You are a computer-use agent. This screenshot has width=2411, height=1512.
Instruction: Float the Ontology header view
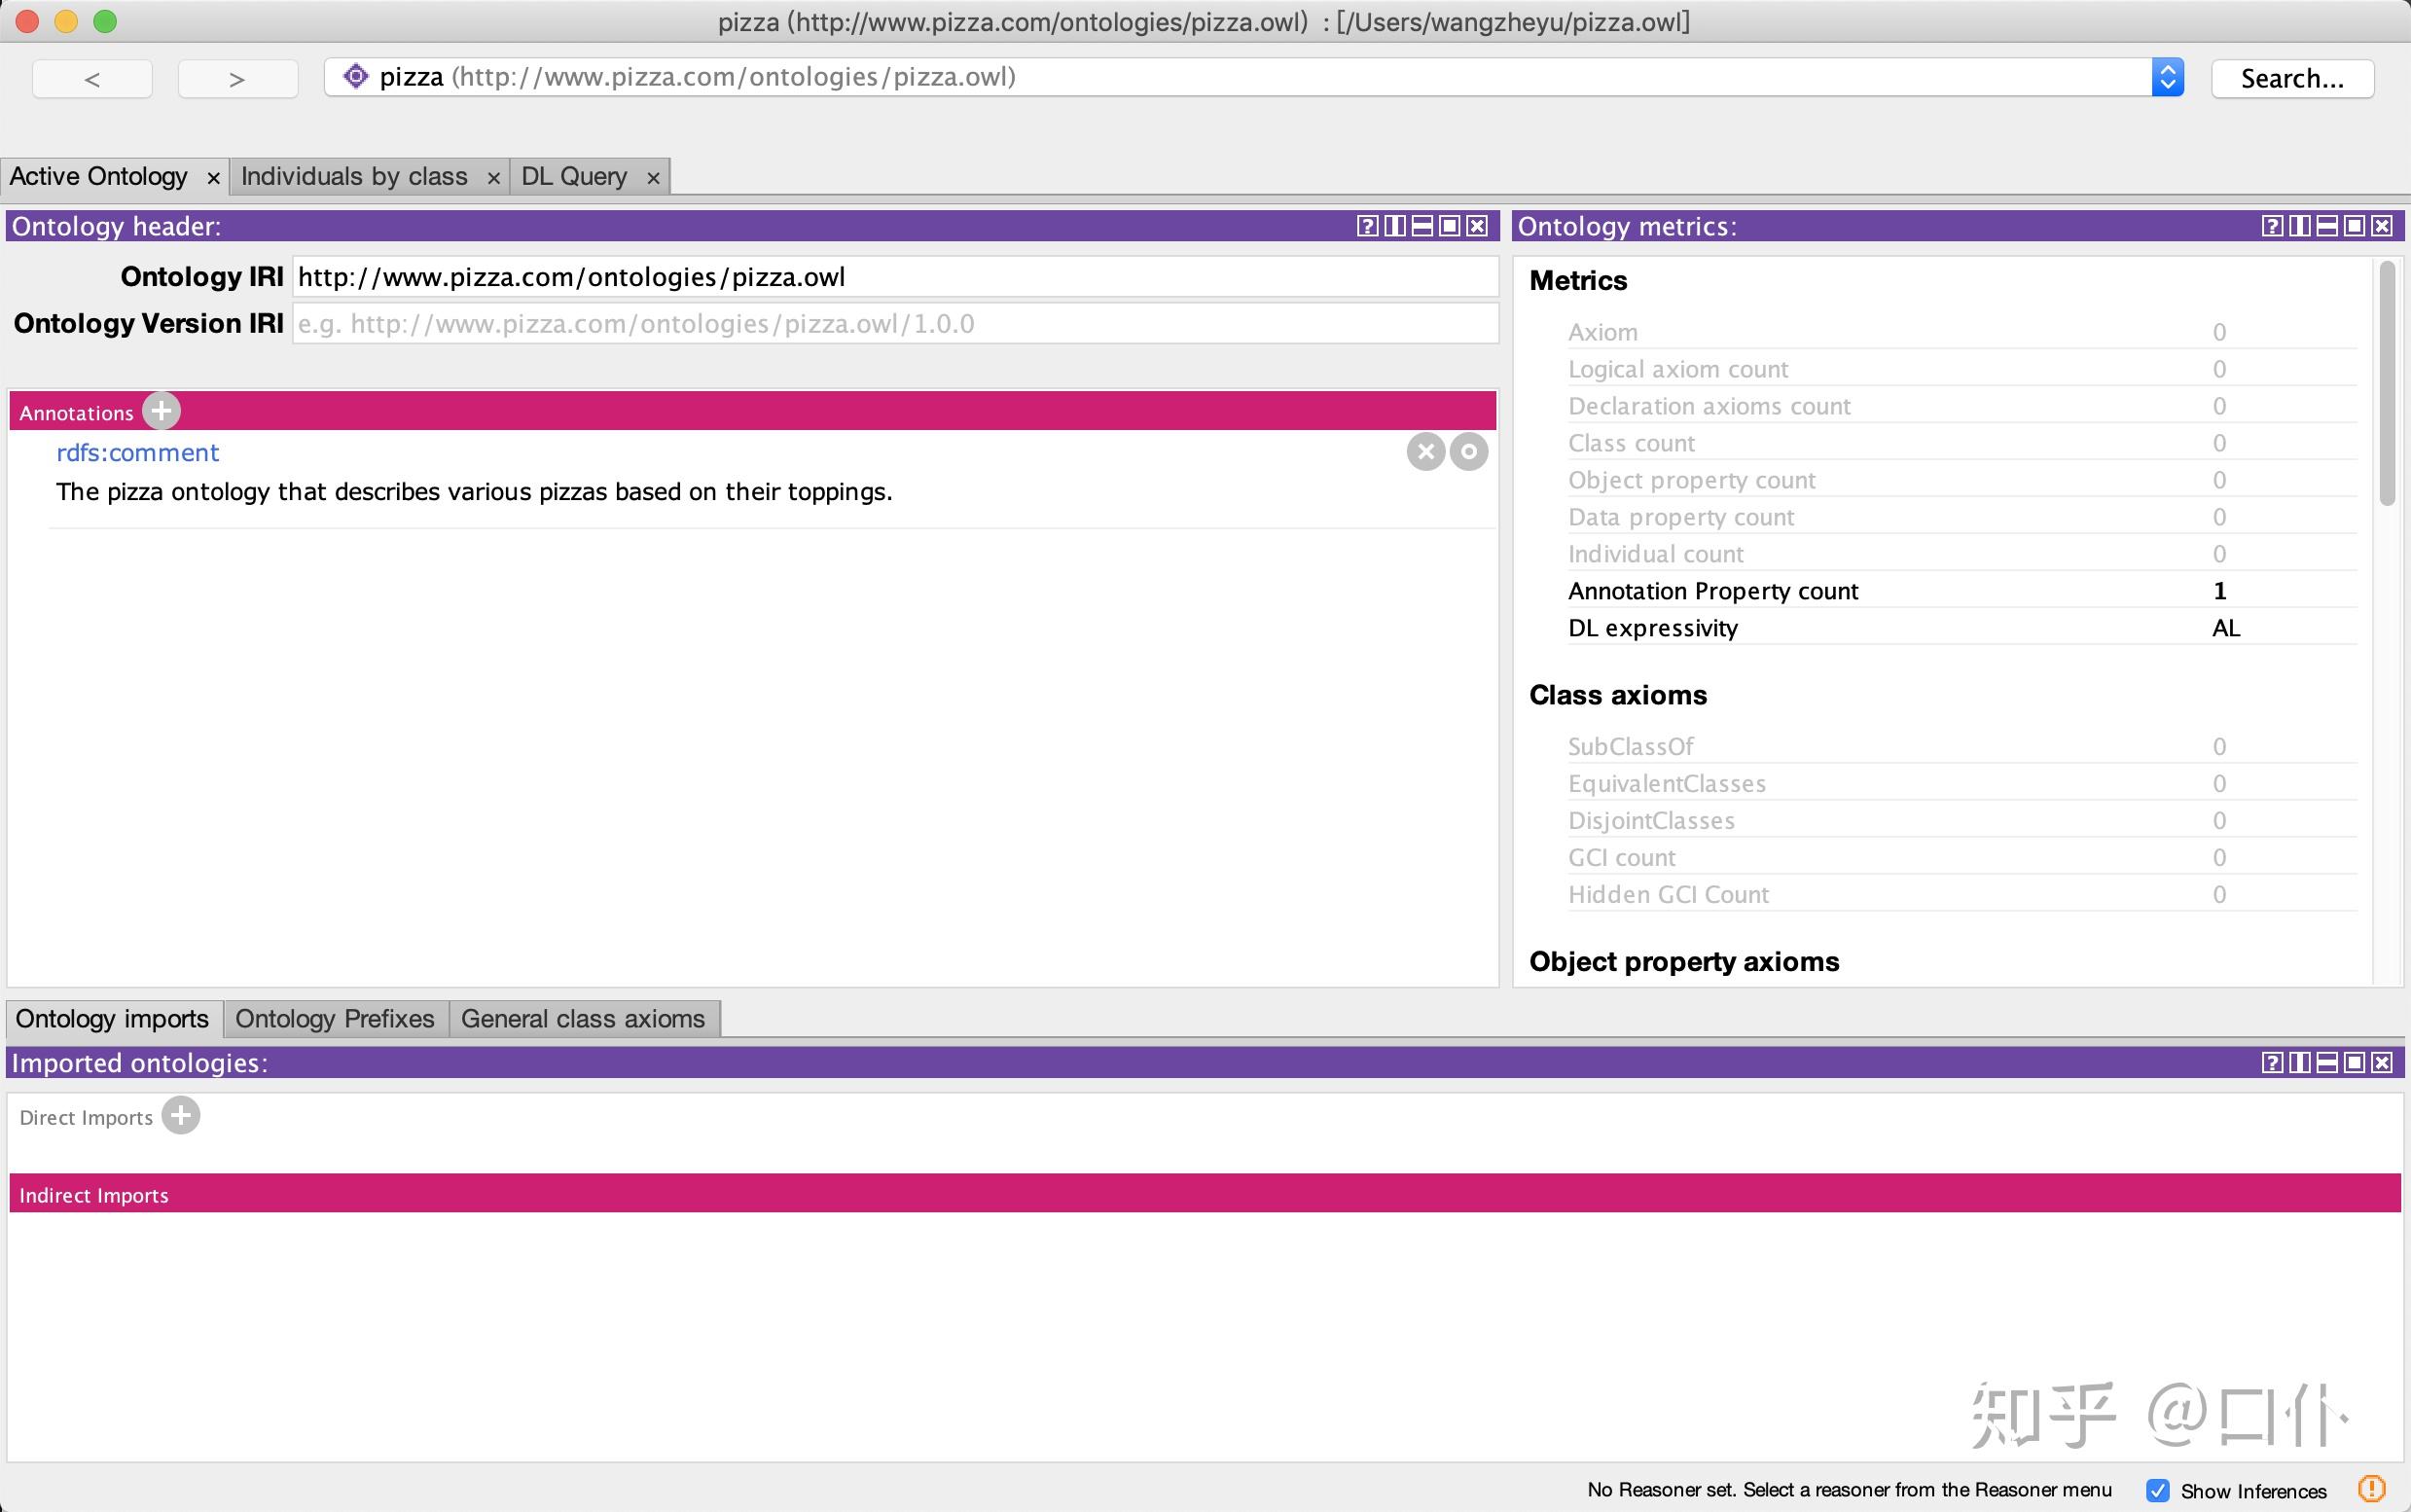[x=1449, y=226]
